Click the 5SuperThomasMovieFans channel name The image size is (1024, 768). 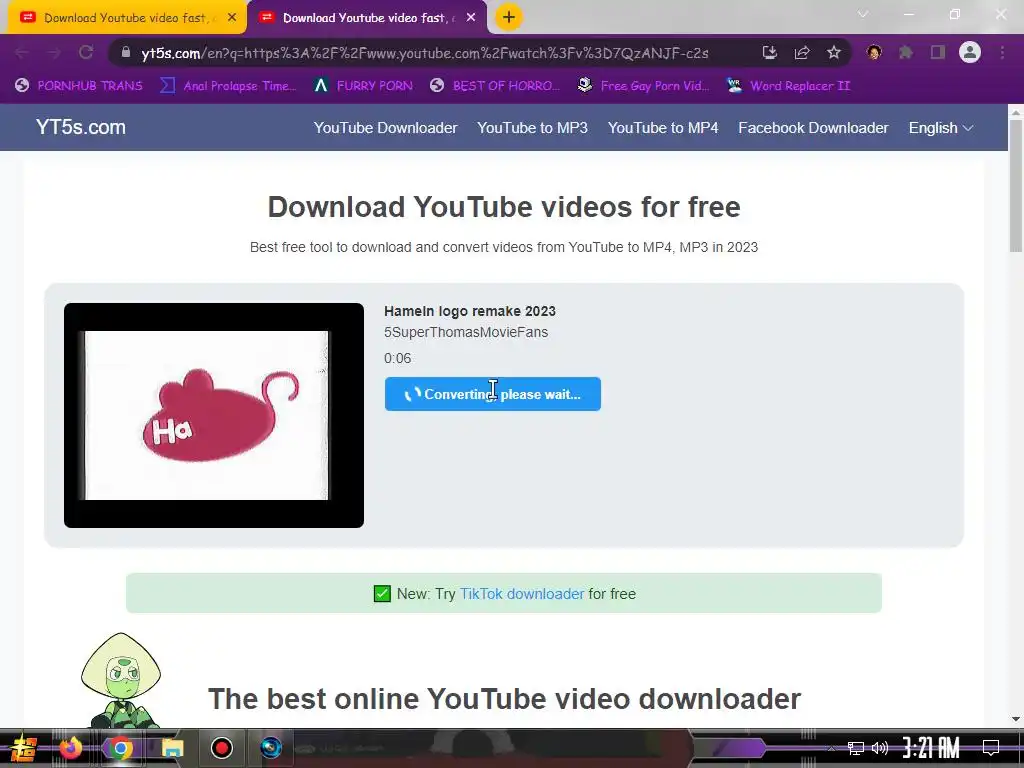(466, 332)
